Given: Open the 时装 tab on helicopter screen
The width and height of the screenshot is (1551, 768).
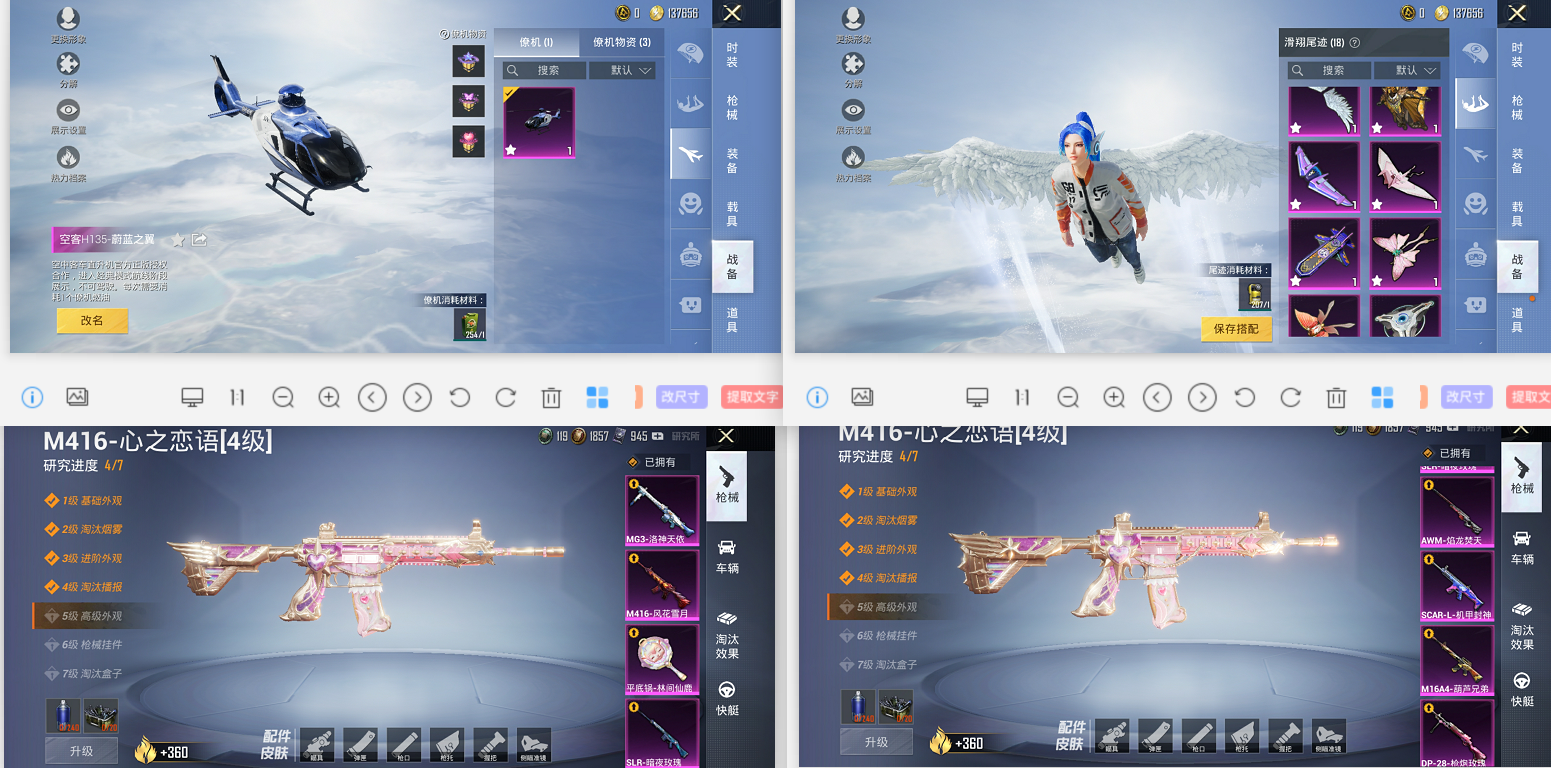Looking at the screenshot, I should (732, 55).
